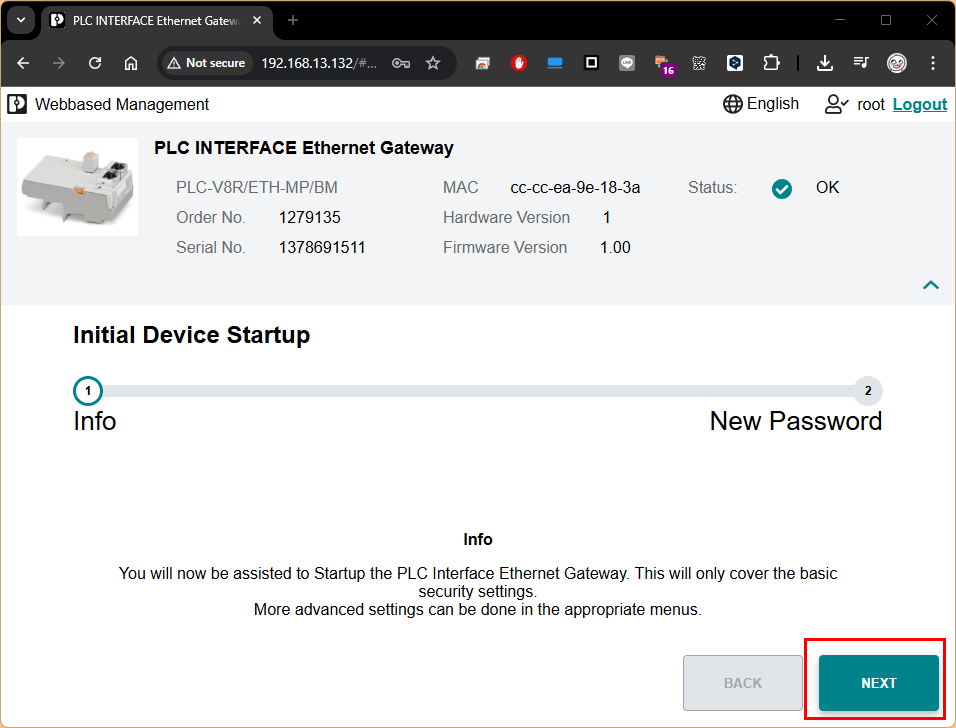Viewport: 956px width, 728px height.
Task: Open the browser downloads icon
Action: coord(825,63)
